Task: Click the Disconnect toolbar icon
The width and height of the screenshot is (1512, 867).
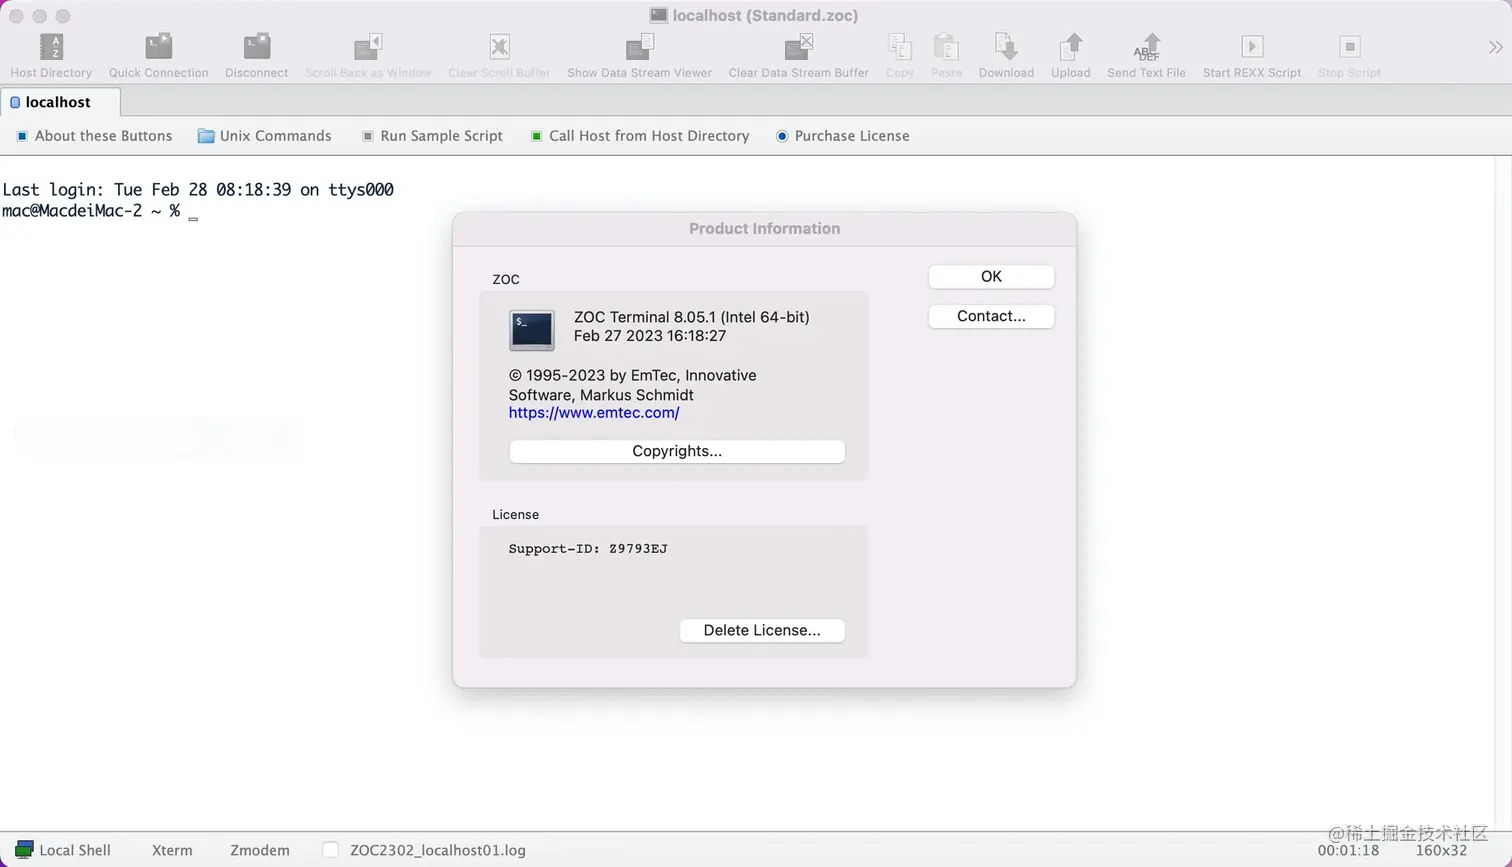Action: [x=256, y=47]
